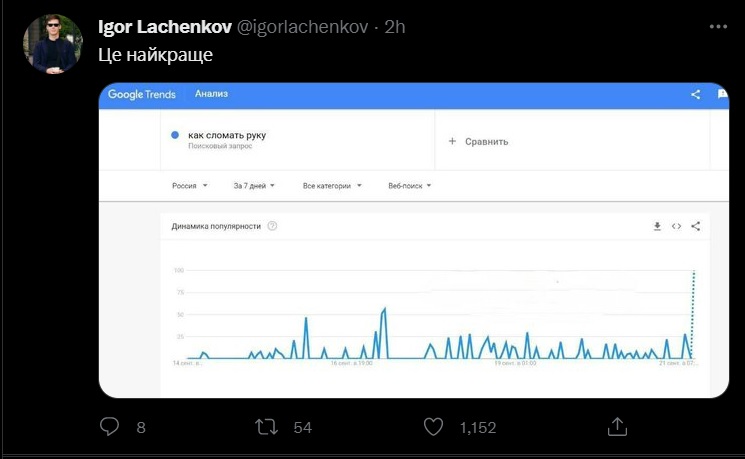Click the Сравнить add comparison button
The width and height of the screenshot is (745, 459).
tap(478, 142)
